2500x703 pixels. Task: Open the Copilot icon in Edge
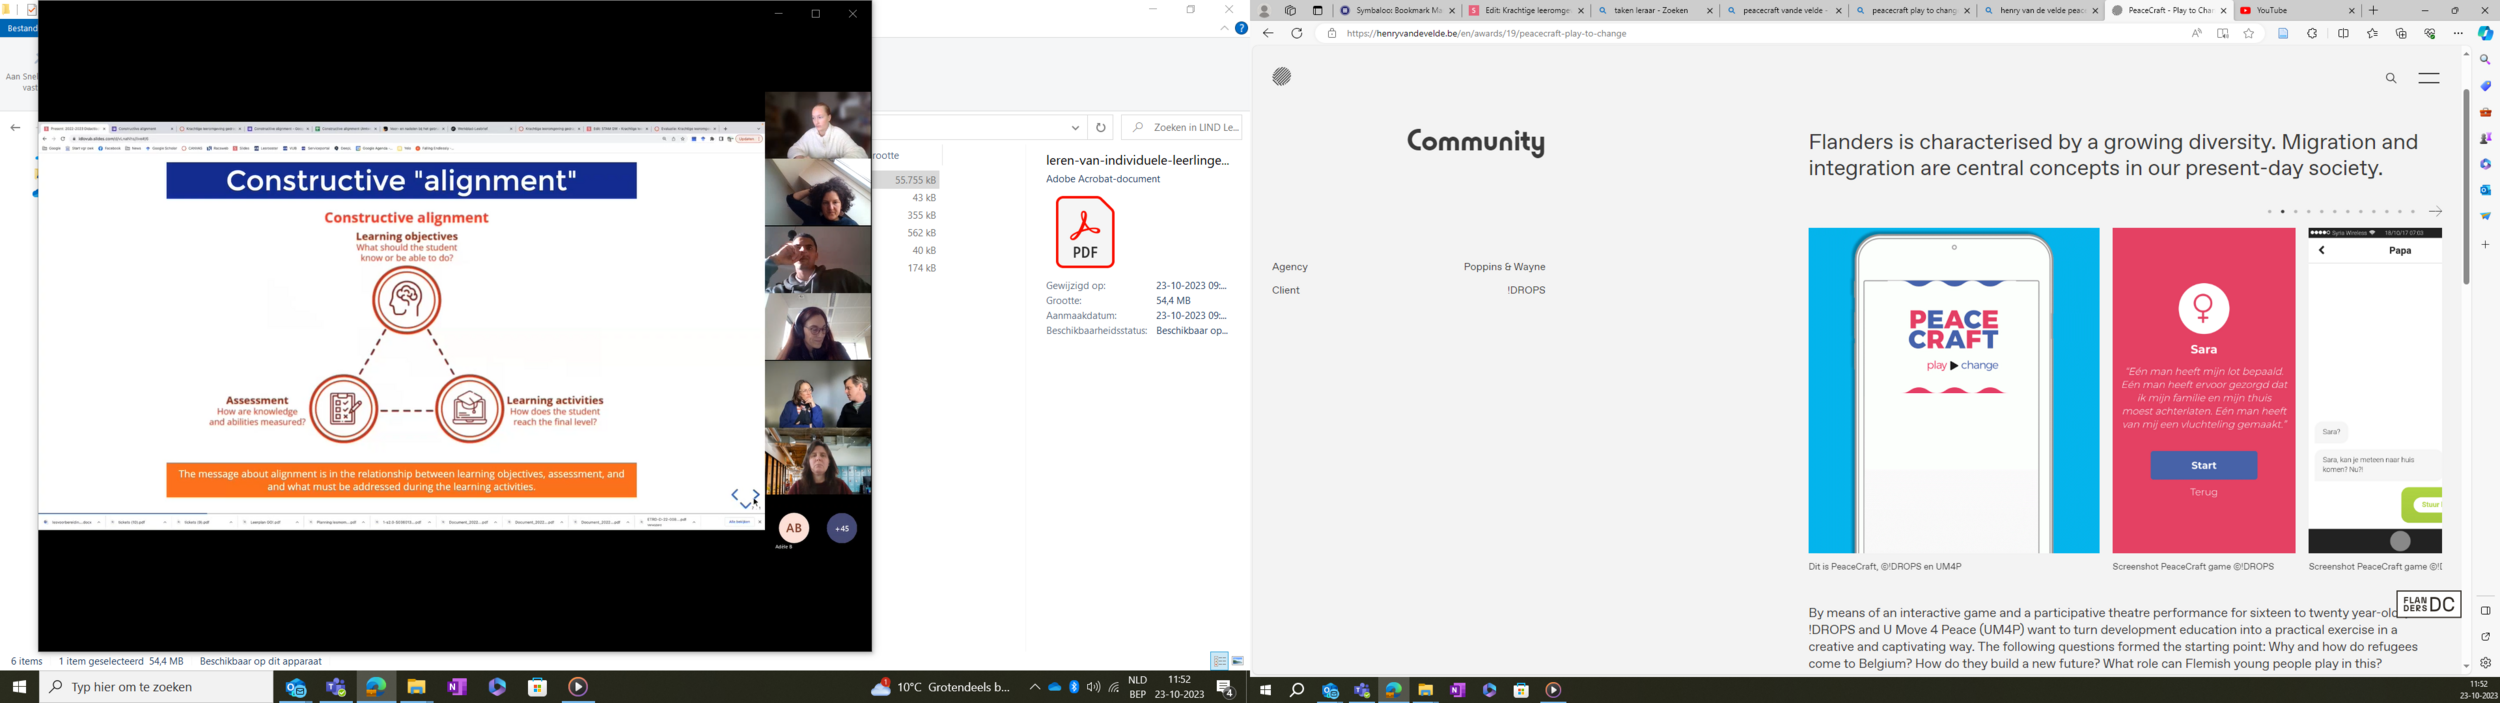[2485, 34]
